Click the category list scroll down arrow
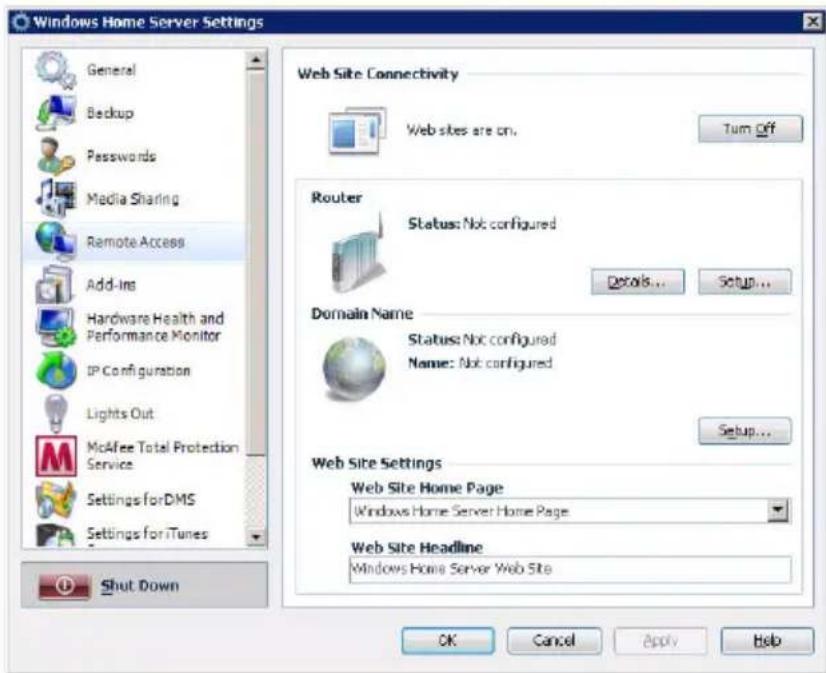Screen dimensions: 826x673 256,537
